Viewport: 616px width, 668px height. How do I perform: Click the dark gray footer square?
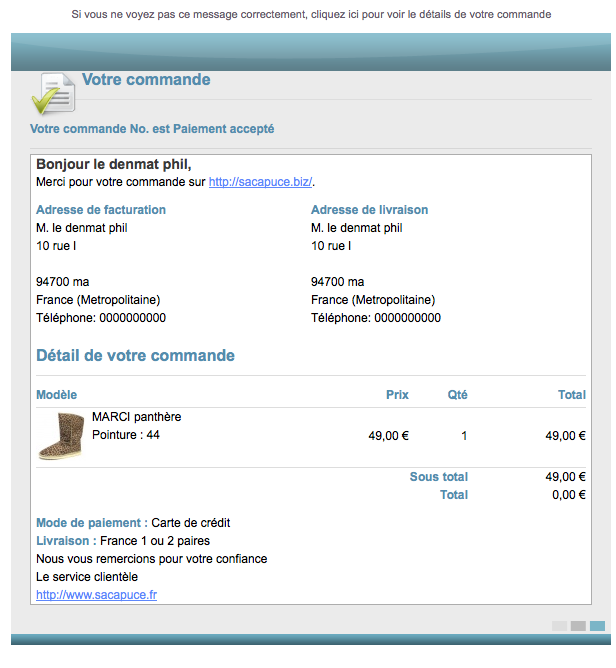point(578,626)
